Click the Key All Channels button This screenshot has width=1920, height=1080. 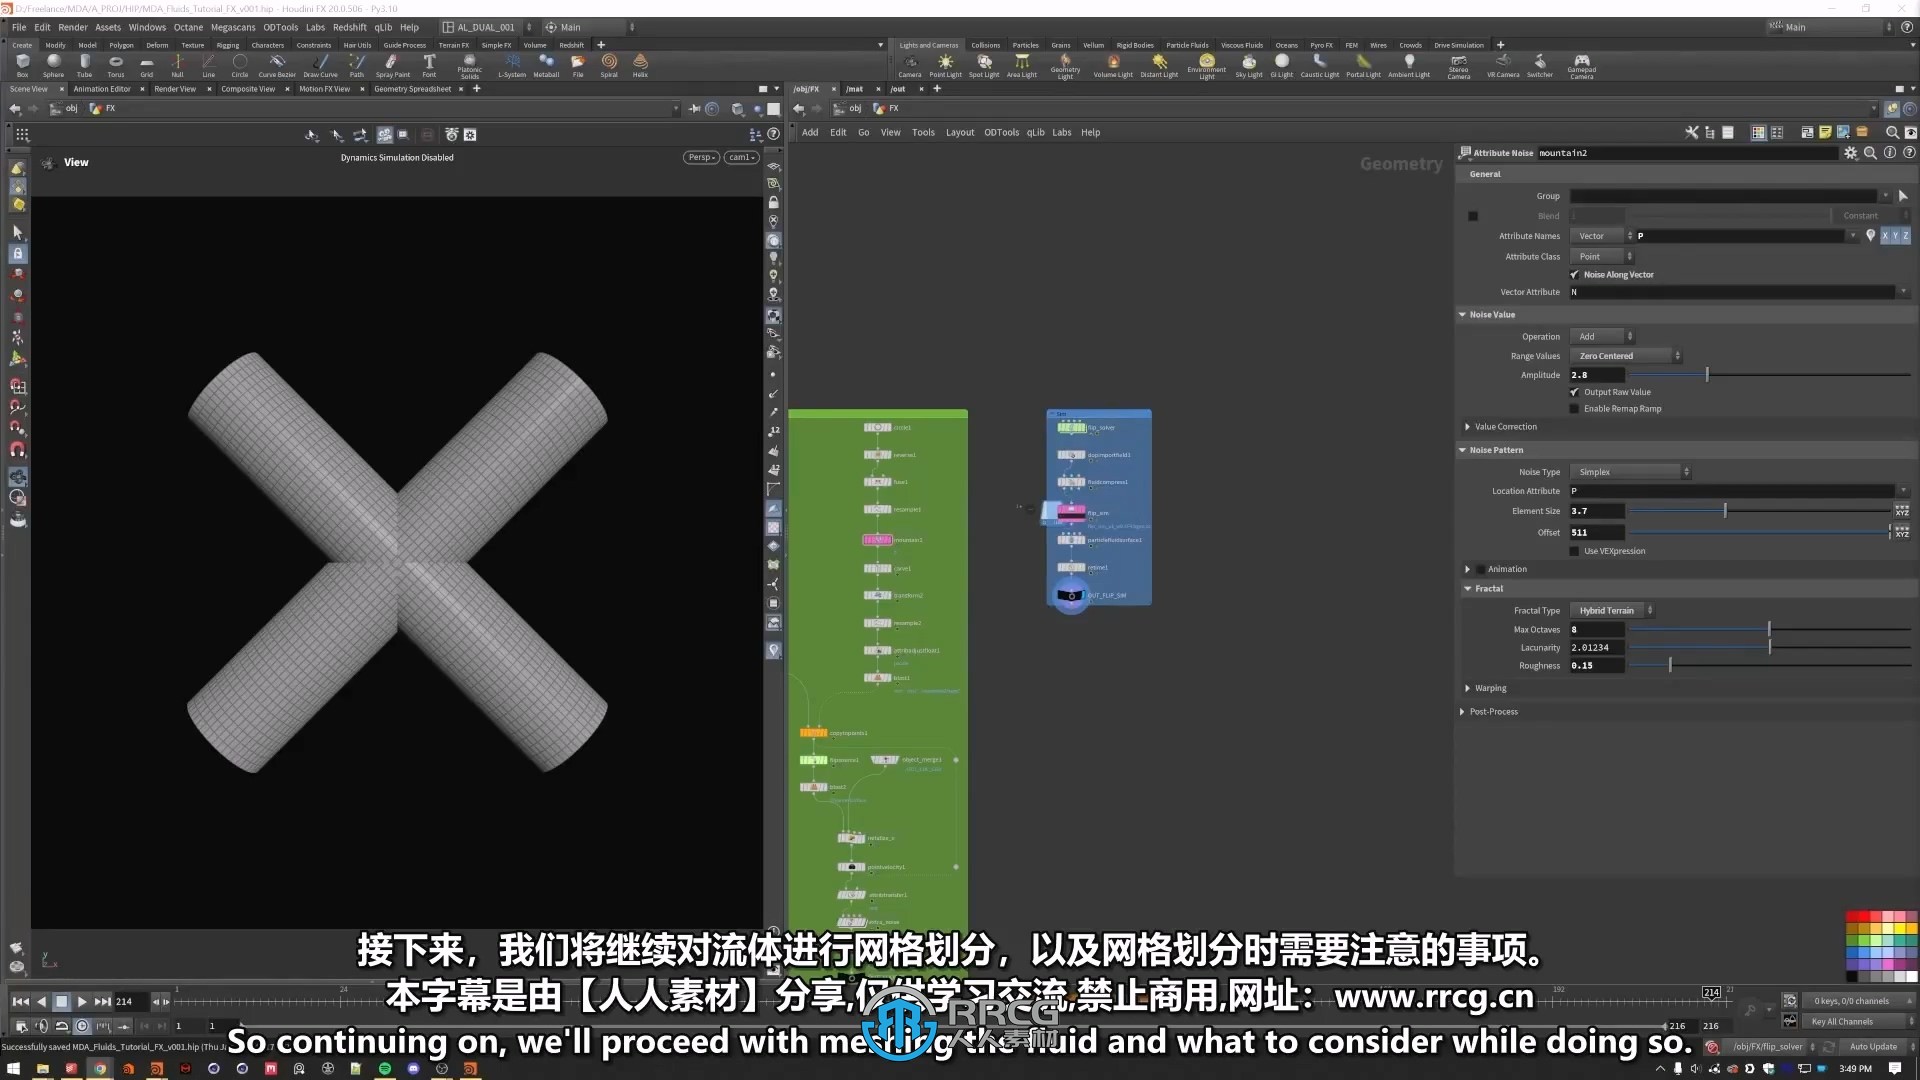pyautogui.click(x=1842, y=1022)
